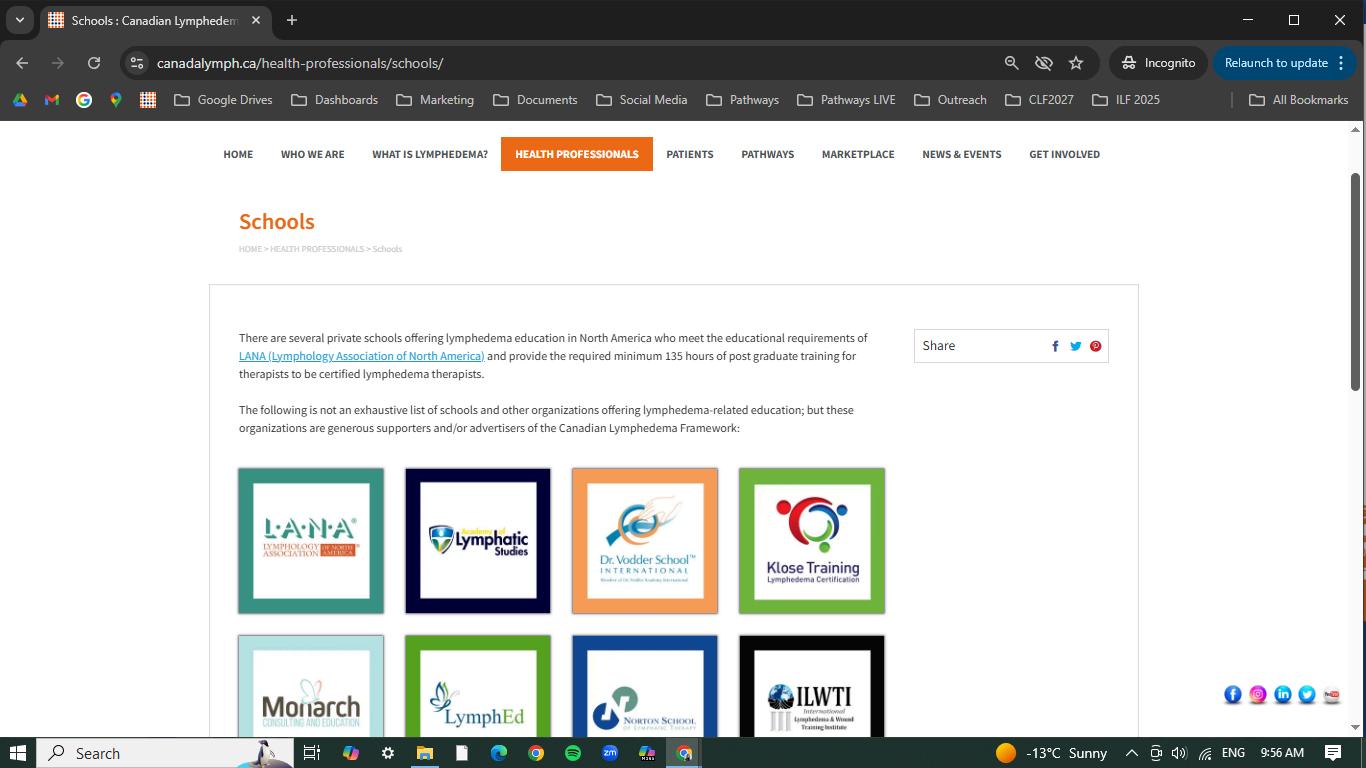Viewport: 1366px width, 768px height.
Task: Open the Google Maps bookmark icon
Action: click(116, 100)
